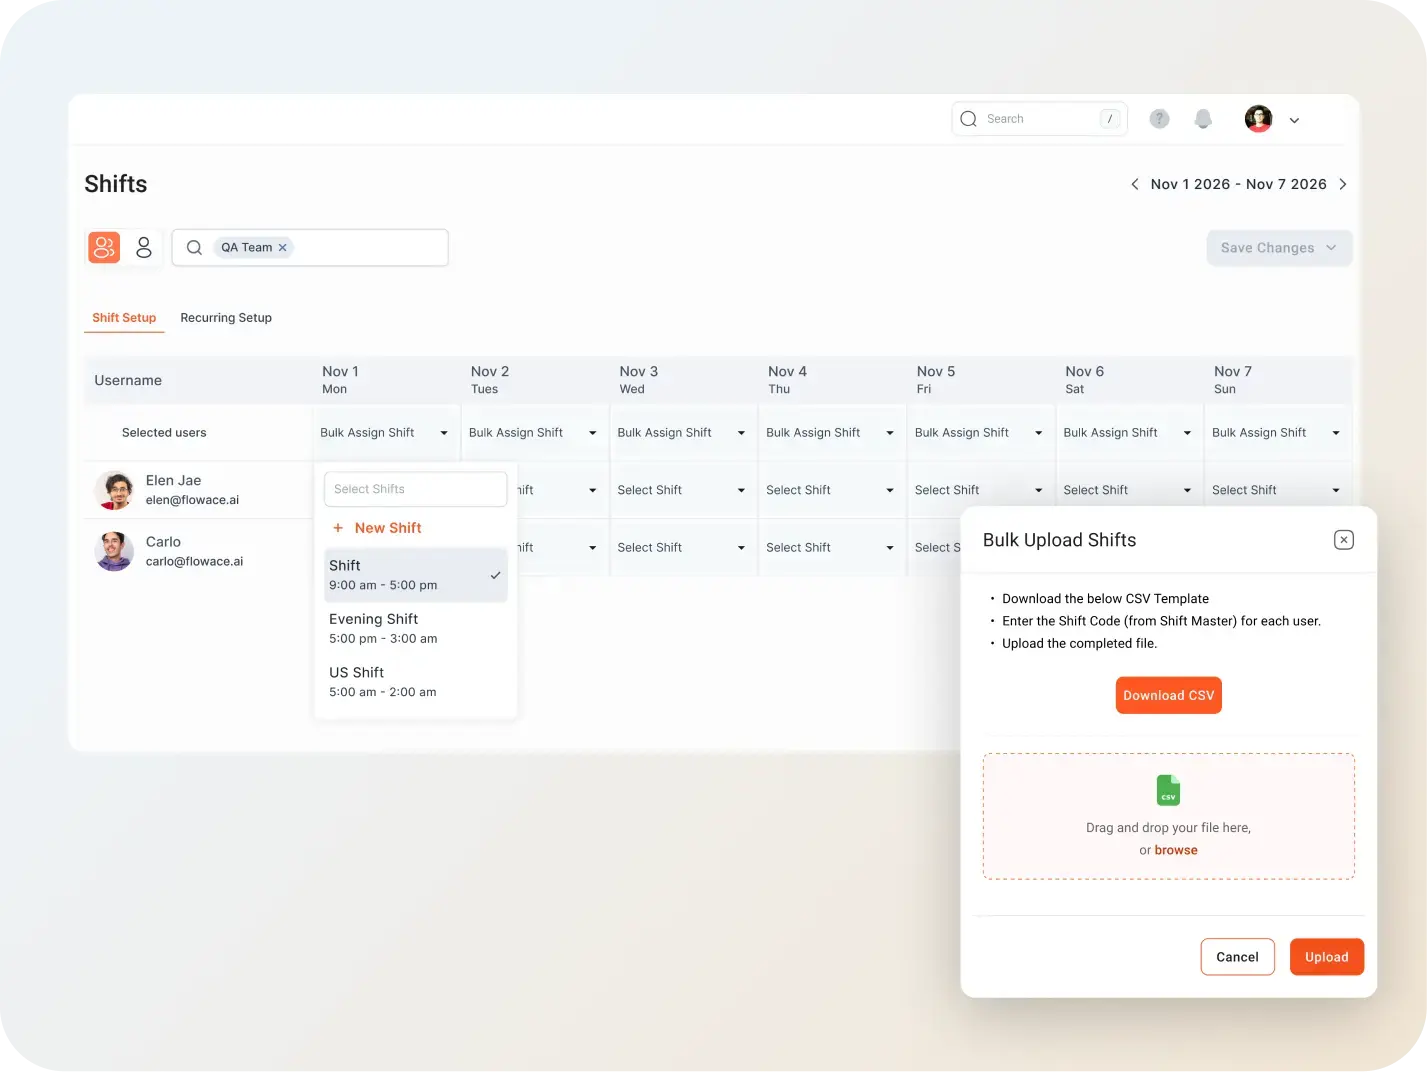1427x1072 pixels.
Task: Open the notifications bell icon
Action: tap(1203, 119)
